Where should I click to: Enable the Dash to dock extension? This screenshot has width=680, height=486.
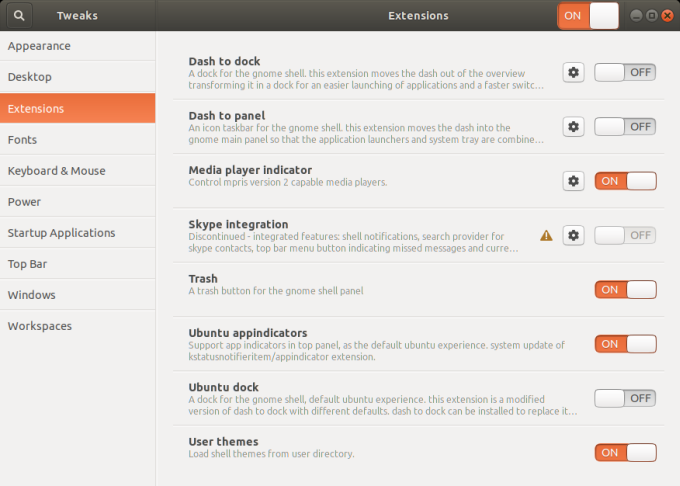click(x=625, y=72)
